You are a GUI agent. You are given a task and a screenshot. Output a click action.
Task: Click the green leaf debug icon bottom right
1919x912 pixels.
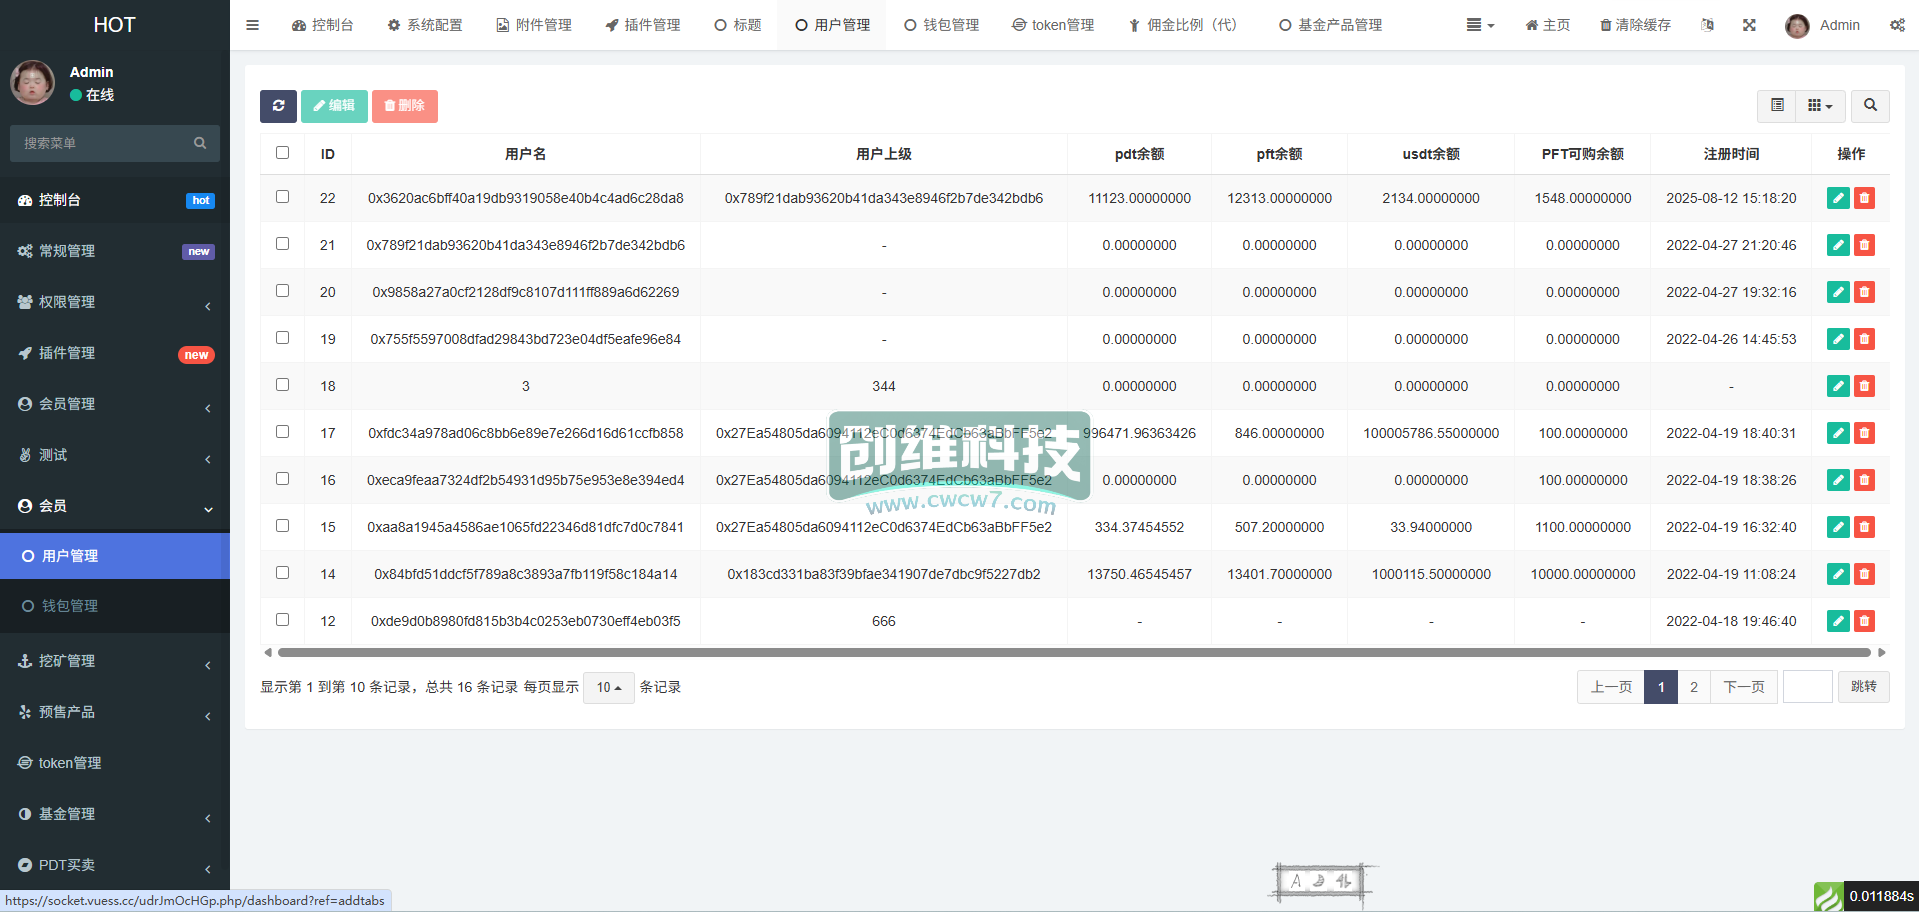[x=1829, y=897]
